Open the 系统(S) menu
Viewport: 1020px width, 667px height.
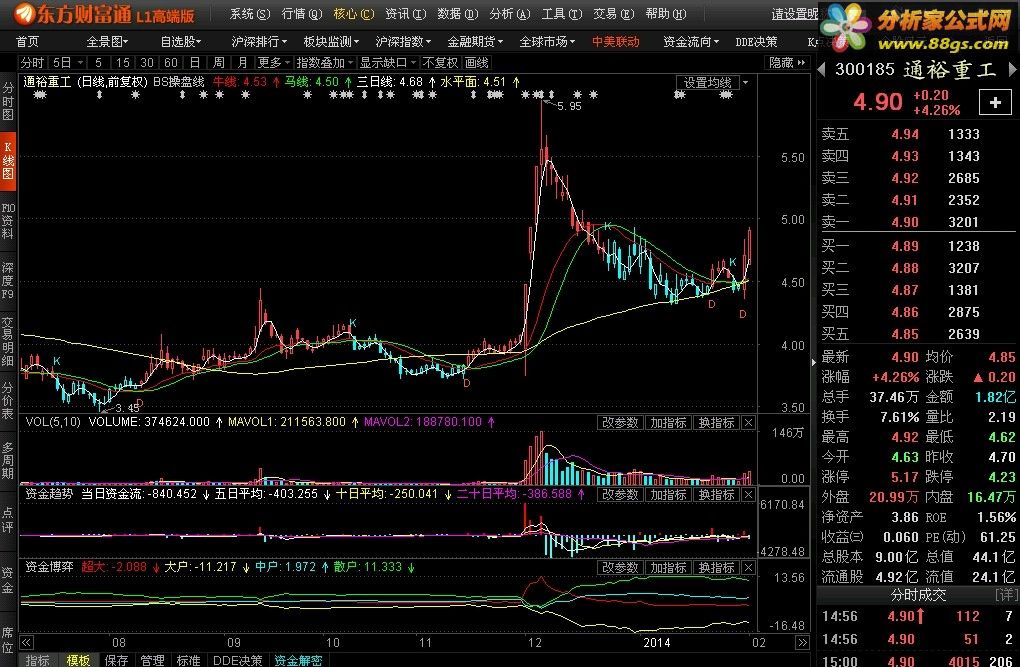point(250,14)
